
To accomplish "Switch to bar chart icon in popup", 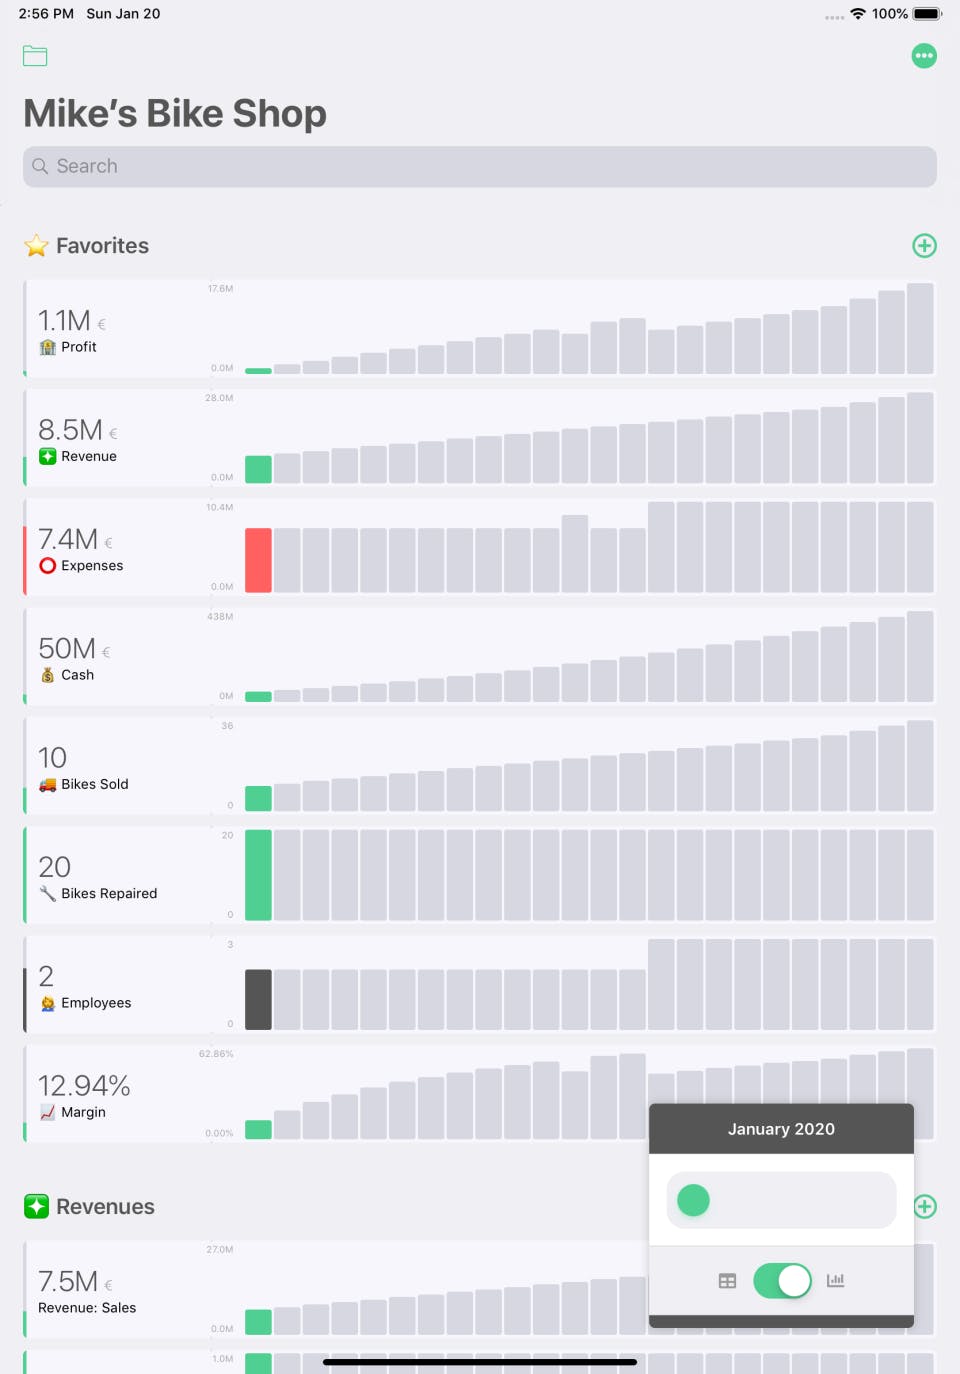I will click(x=836, y=1281).
